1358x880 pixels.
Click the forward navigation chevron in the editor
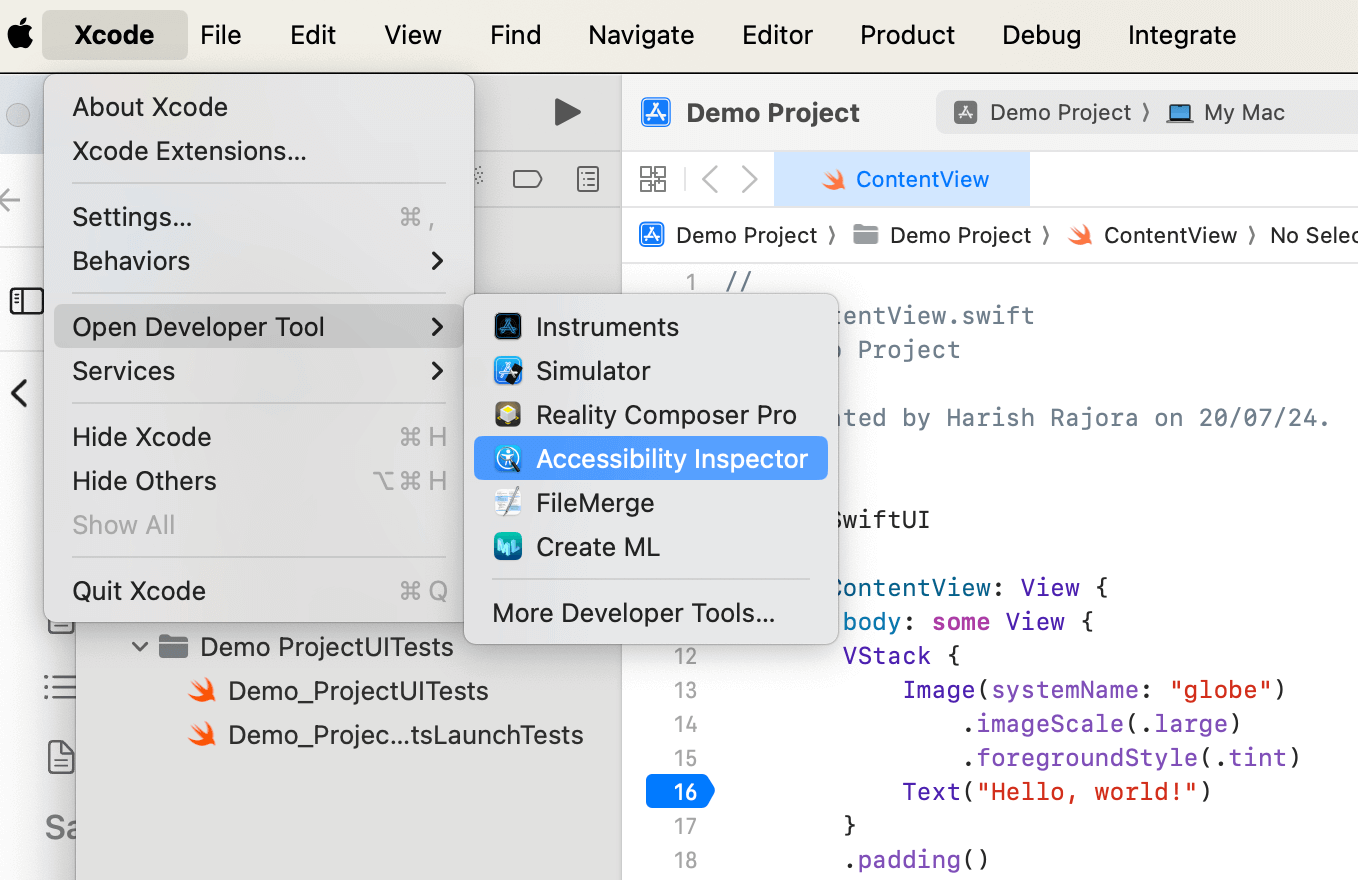tap(749, 178)
